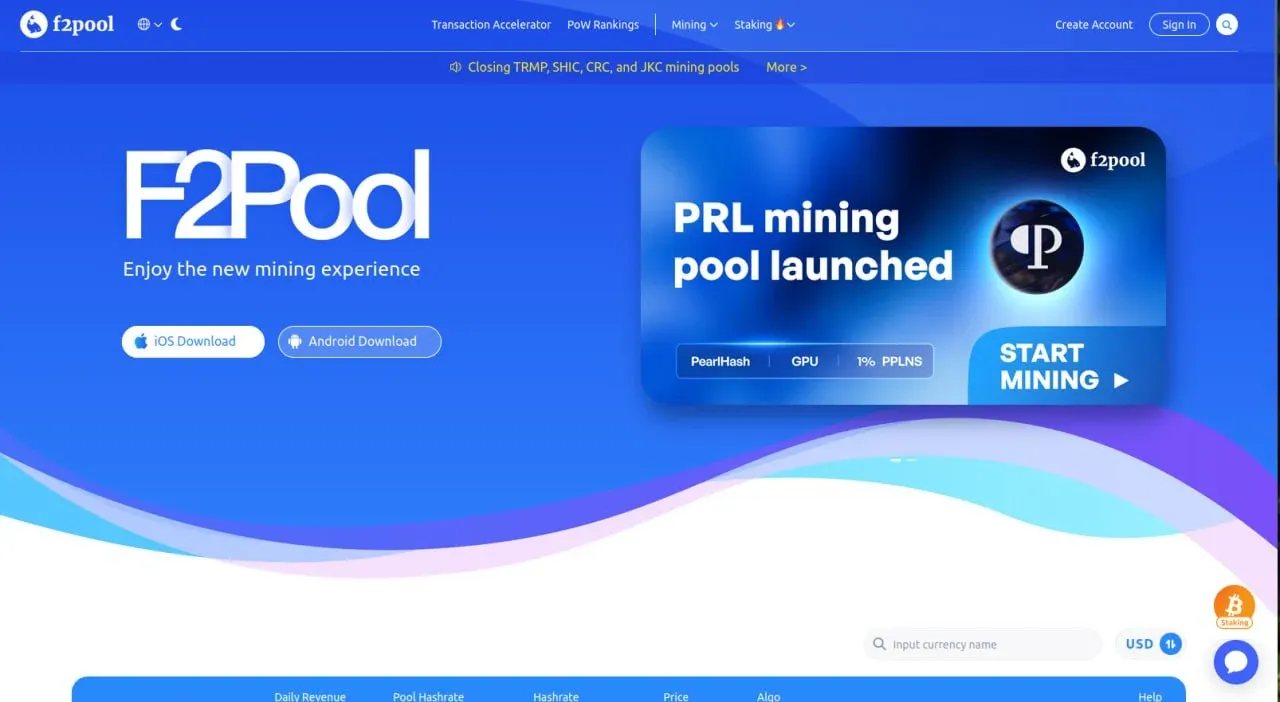Click Hashrate column header
Image resolution: width=1280 pixels, height=702 pixels.
pos(556,696)
